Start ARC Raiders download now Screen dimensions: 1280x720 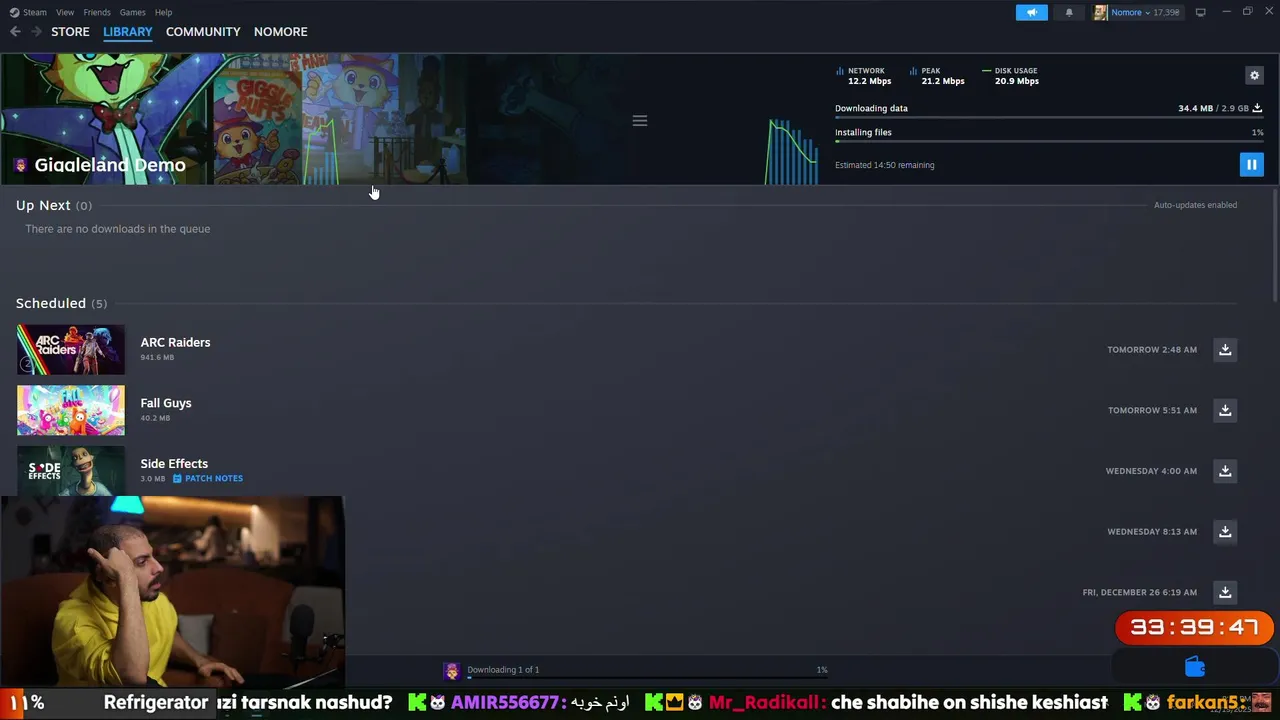tap(1225, 350)
